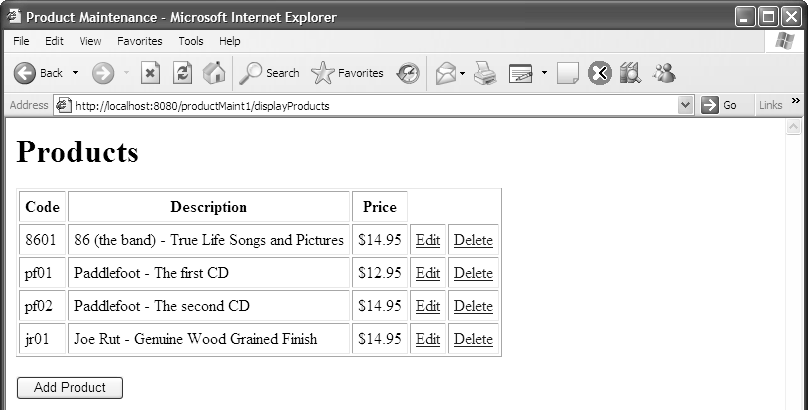The height and width of the screenshot is (410, 808).
Task: Refresh the current page
Action: [182, 73]
